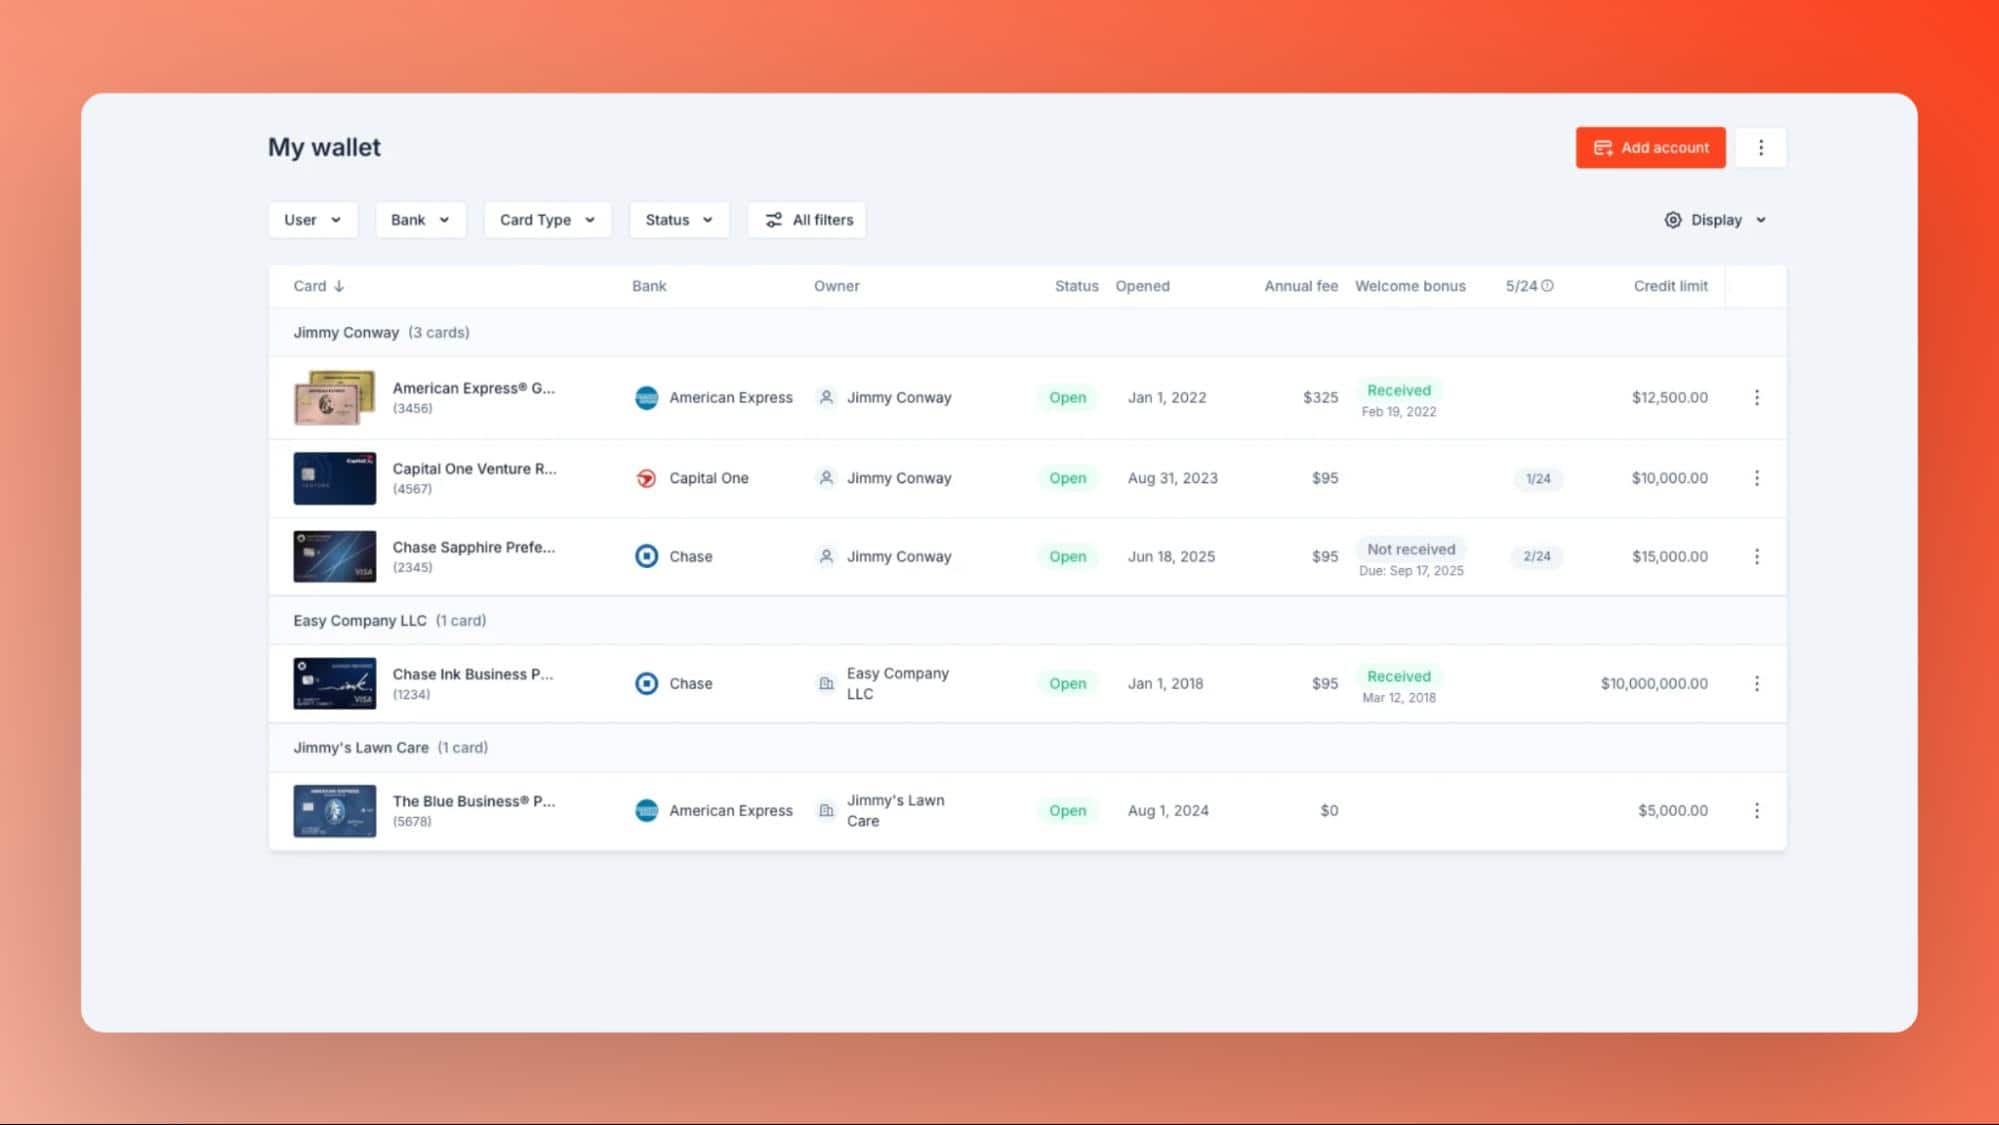Click the Bank column header
The height and width of the screenshot is (1125, 1999).
point(649,286)
